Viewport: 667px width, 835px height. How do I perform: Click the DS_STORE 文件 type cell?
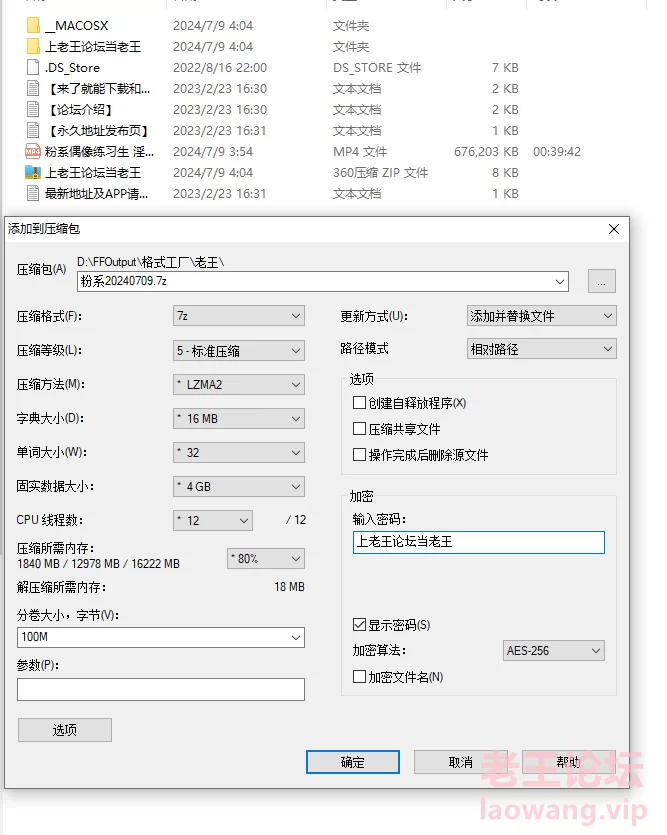377,68
